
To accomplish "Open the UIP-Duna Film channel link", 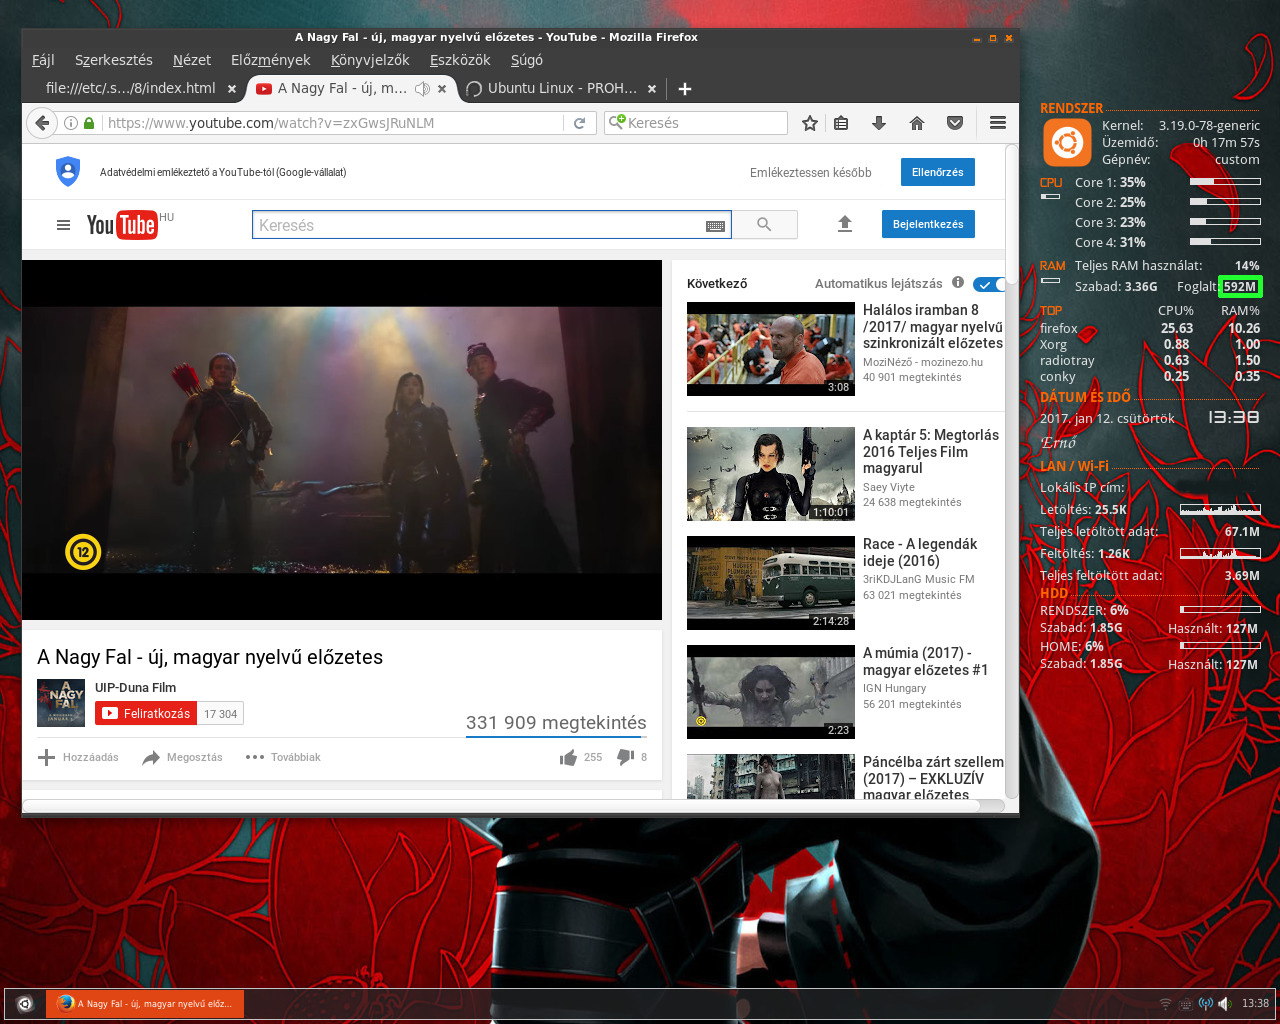I will [x=135, y=687].
